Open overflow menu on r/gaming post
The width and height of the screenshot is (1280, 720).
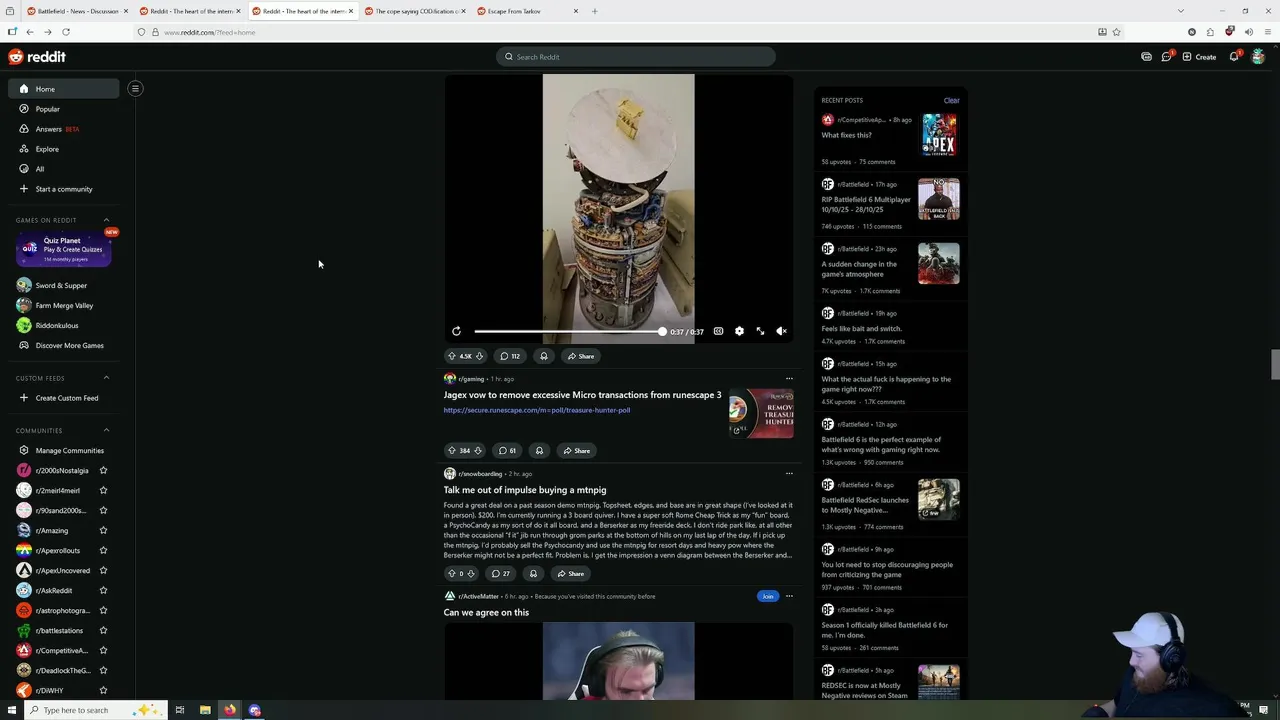click(789, 379)
